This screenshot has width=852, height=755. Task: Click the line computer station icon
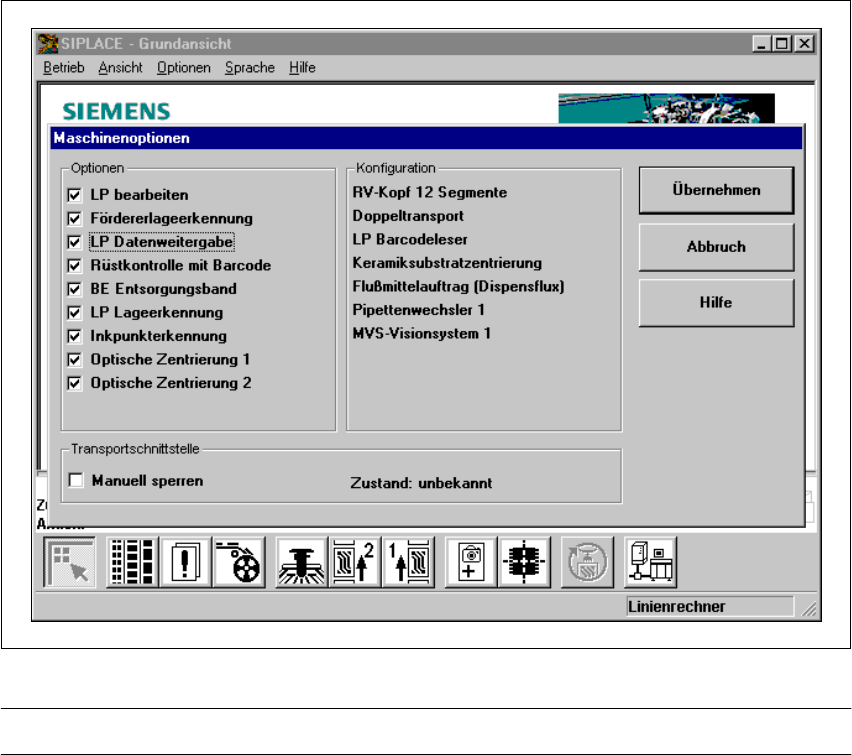click(x=650, y=562)
